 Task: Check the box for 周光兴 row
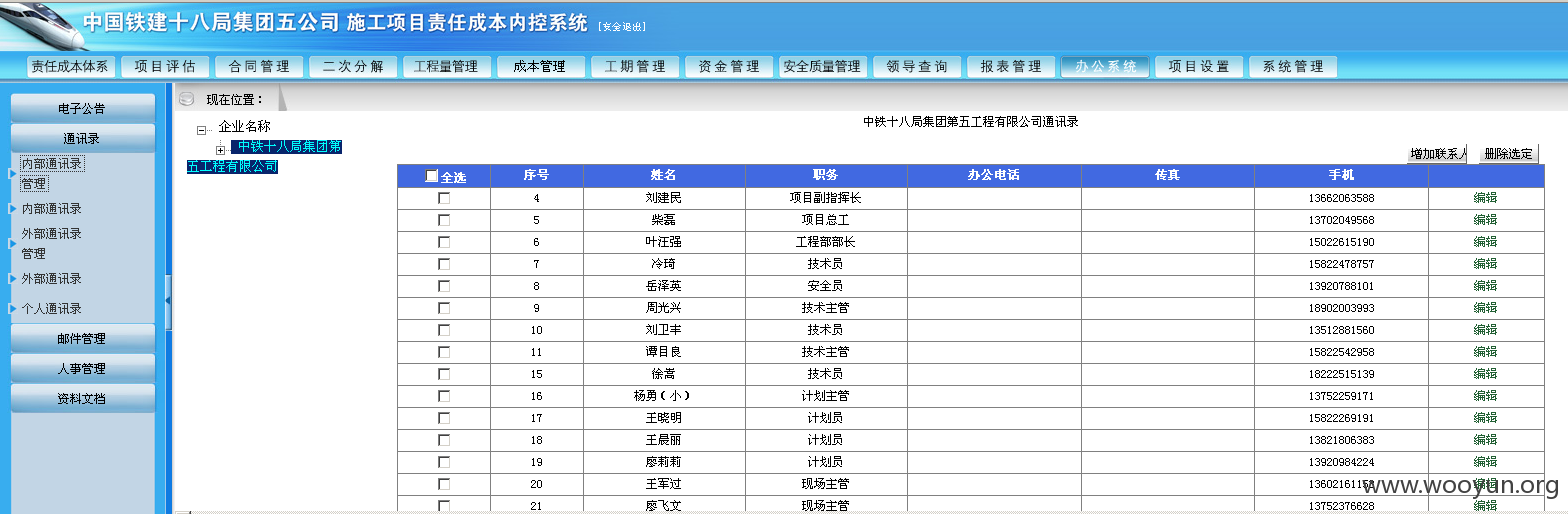click(x=444, y=308)
